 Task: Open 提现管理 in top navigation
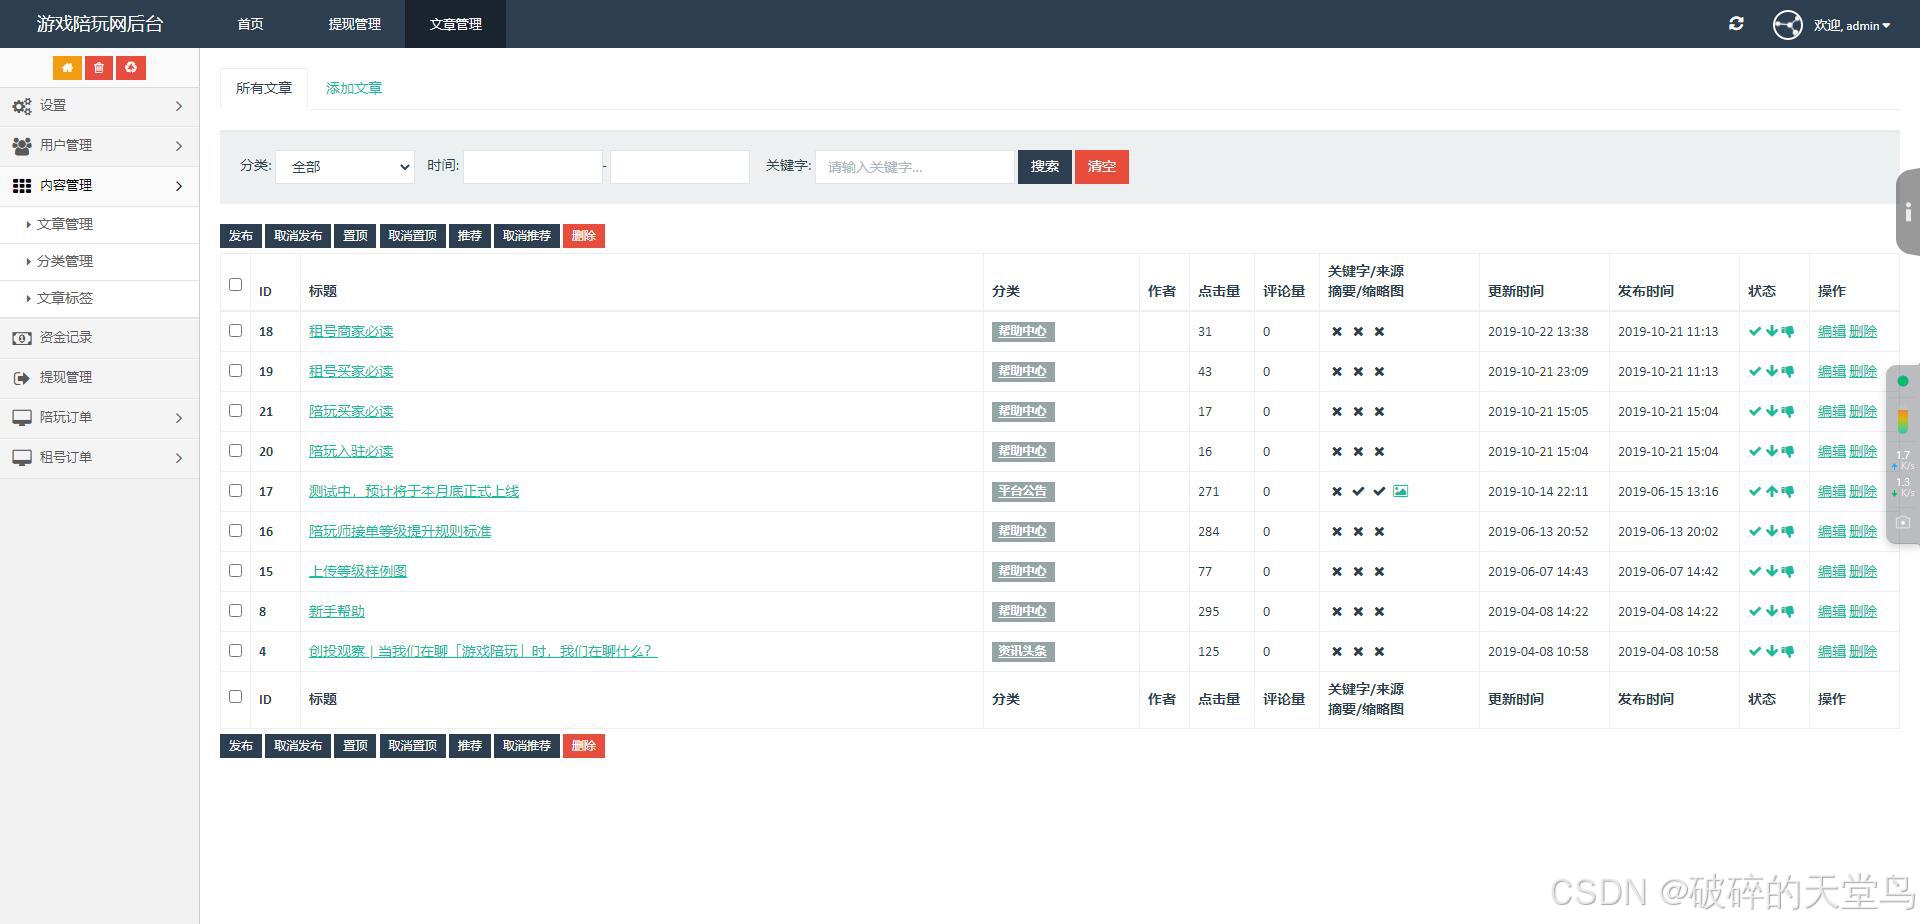pos(354,24)
